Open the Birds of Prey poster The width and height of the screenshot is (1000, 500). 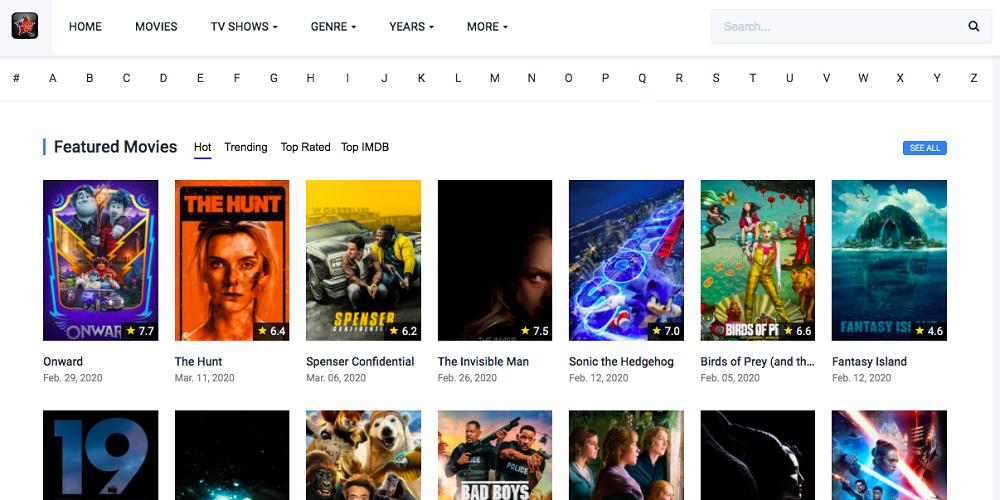pyautogui.click(x=758, y=260)
